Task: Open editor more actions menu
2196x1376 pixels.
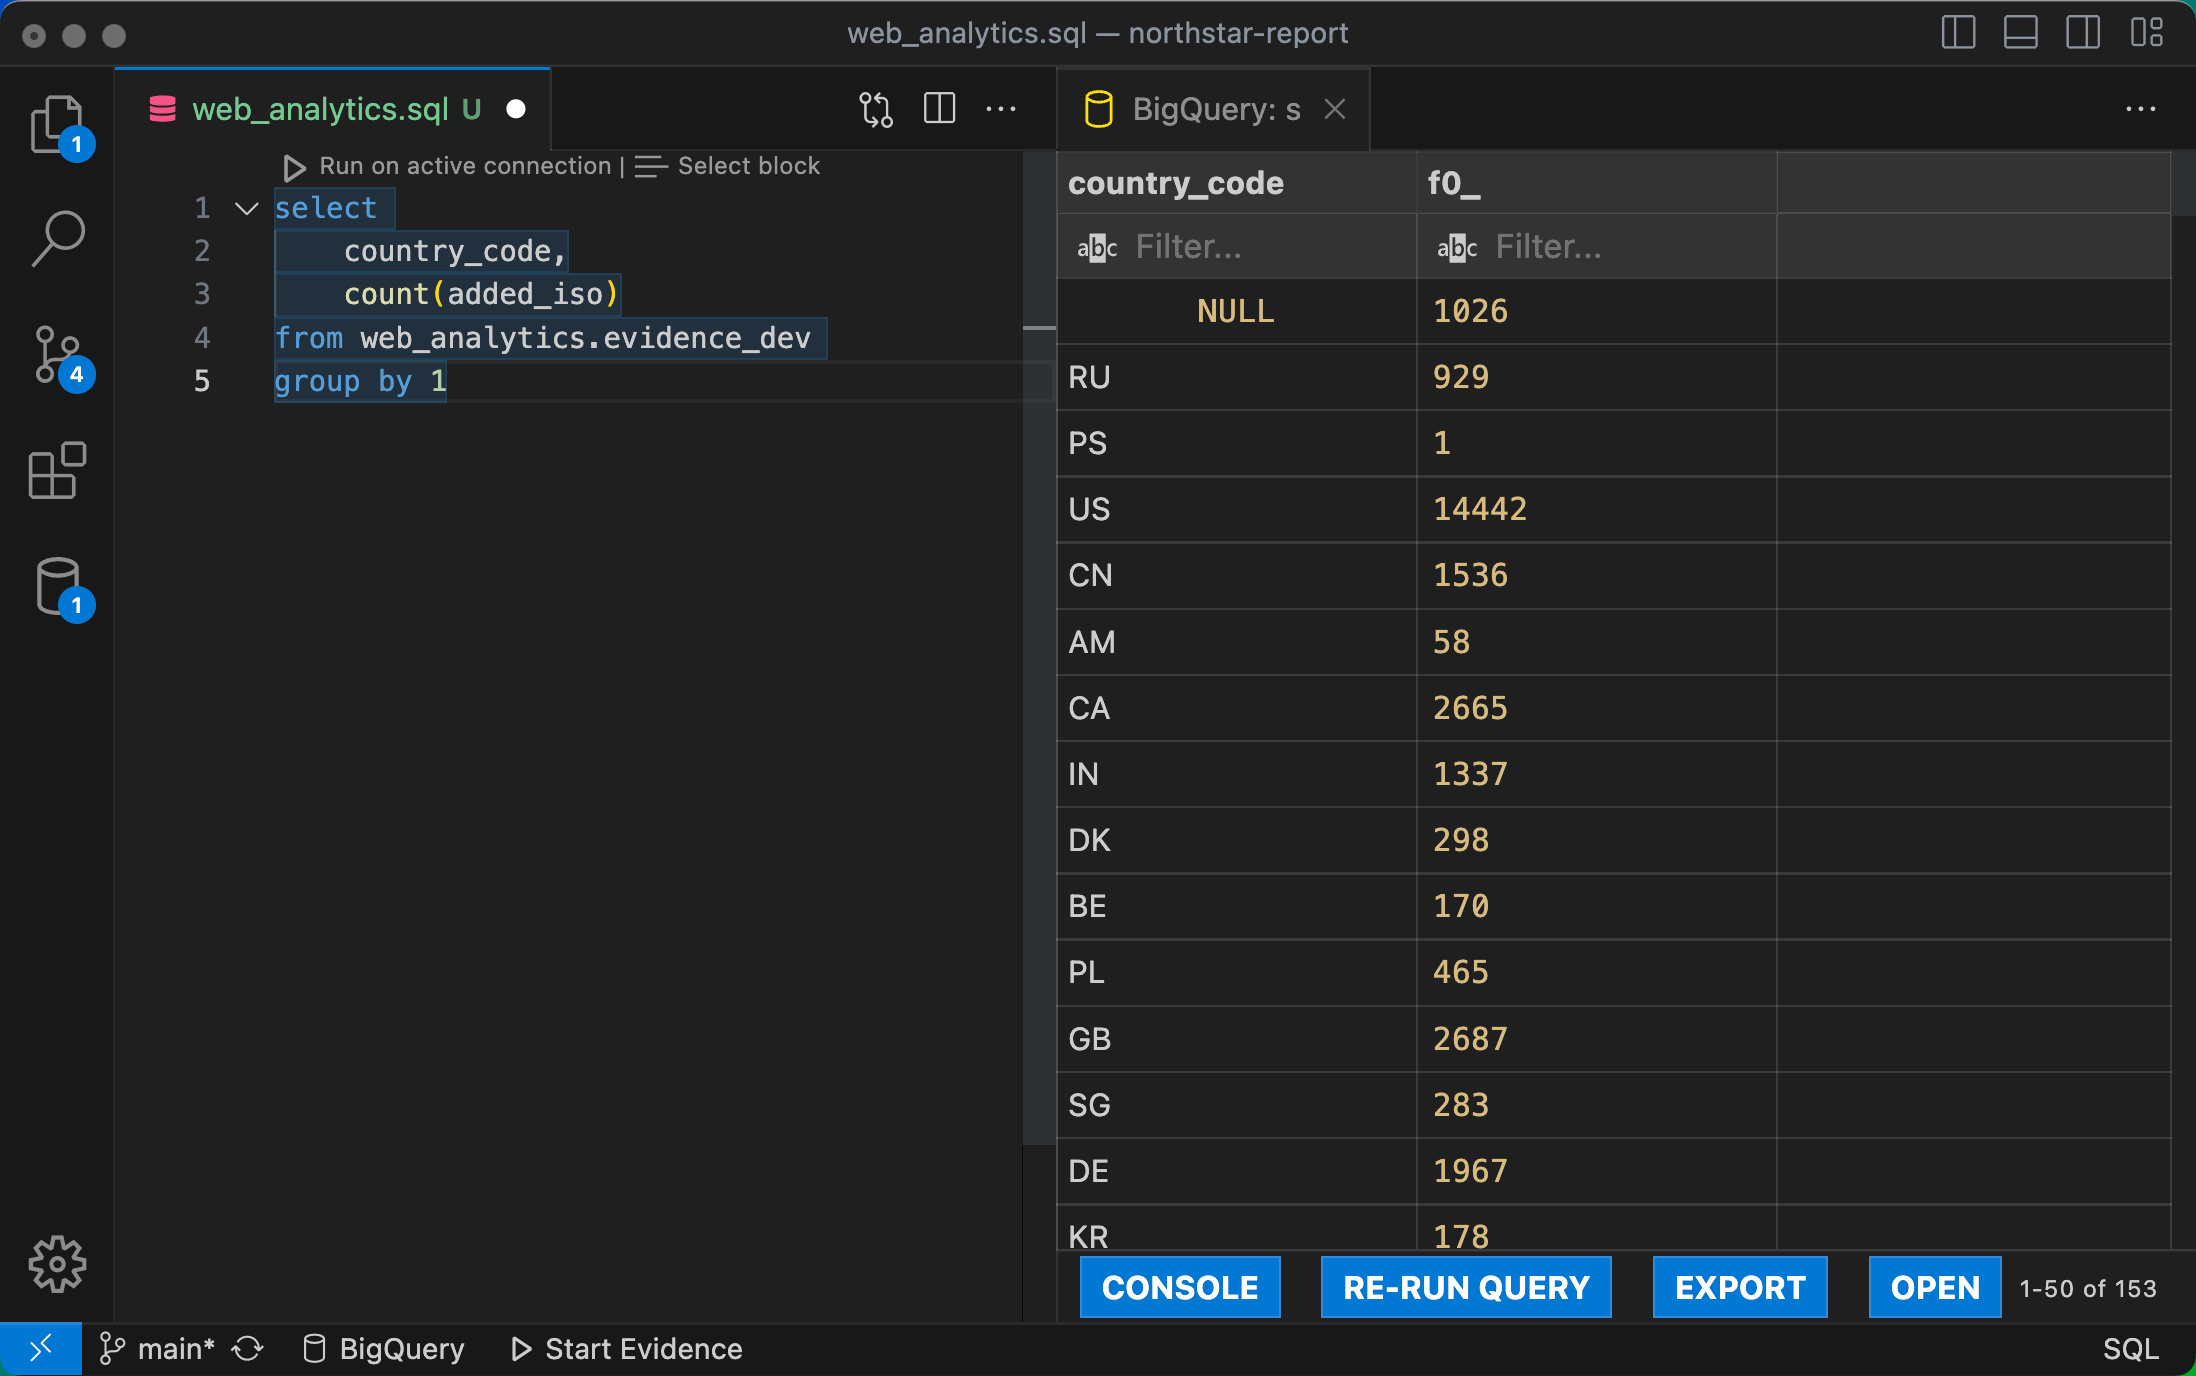Action: point(1001,109)
